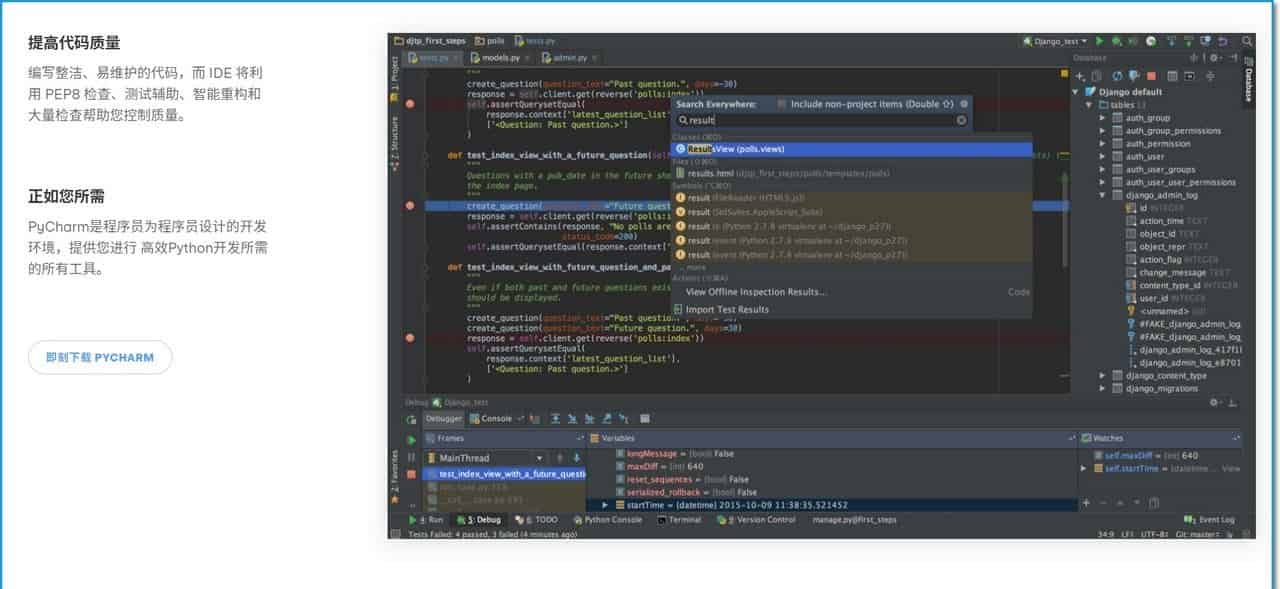Switch to the admin.py editor tab
1280x589 pixels.
click(569, 58)
